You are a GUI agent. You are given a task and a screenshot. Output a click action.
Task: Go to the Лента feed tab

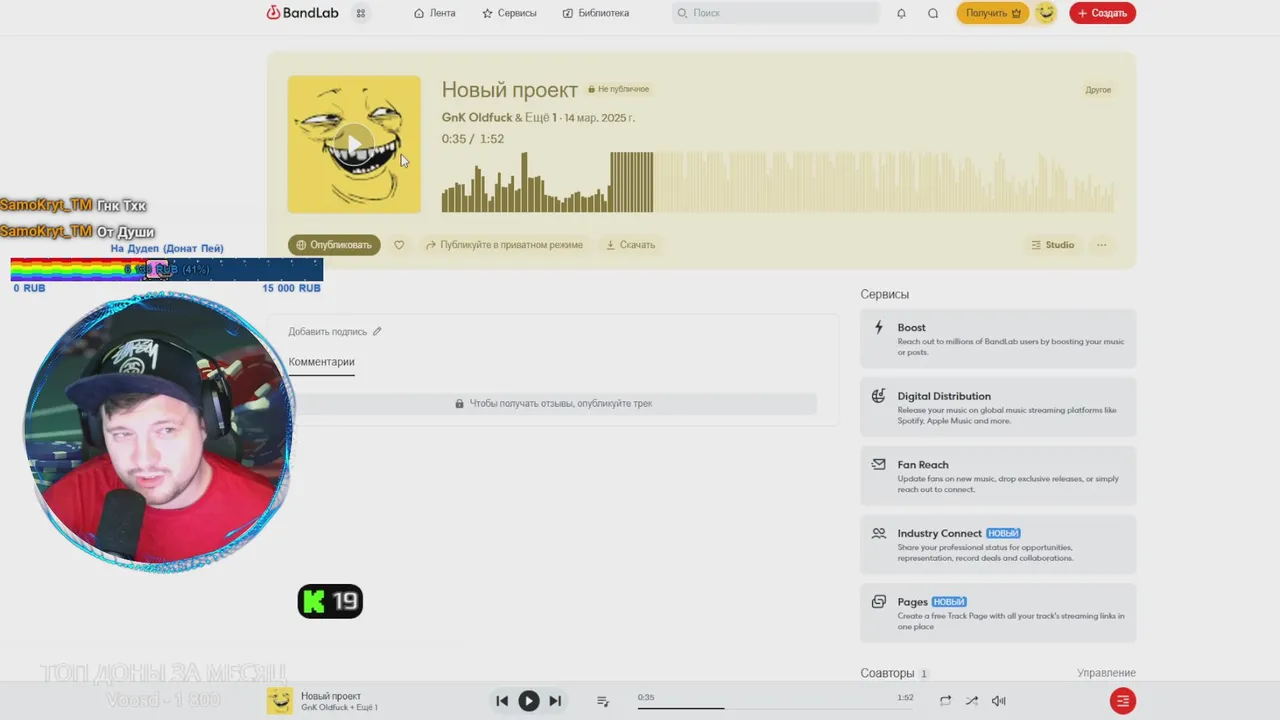(435, 13)
